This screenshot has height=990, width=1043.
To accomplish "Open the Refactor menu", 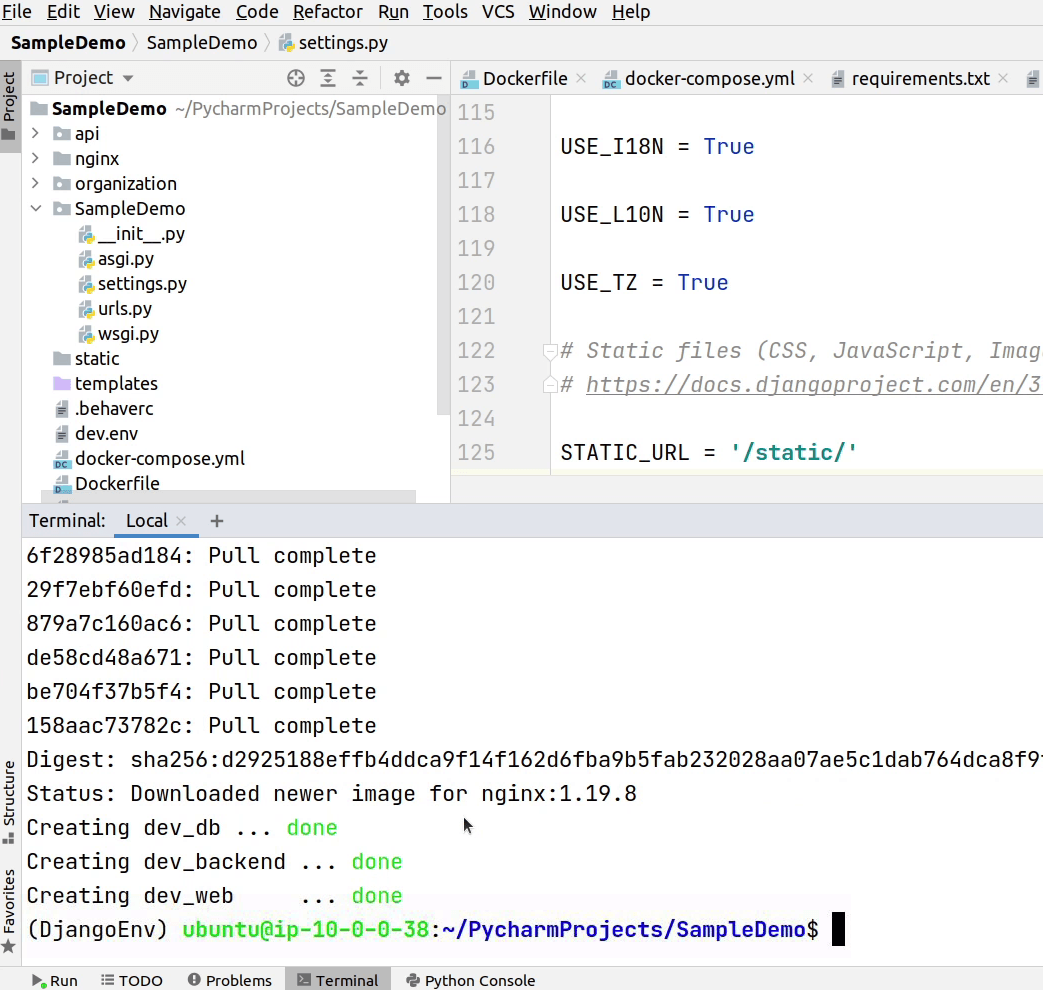I will click(328, 12).
